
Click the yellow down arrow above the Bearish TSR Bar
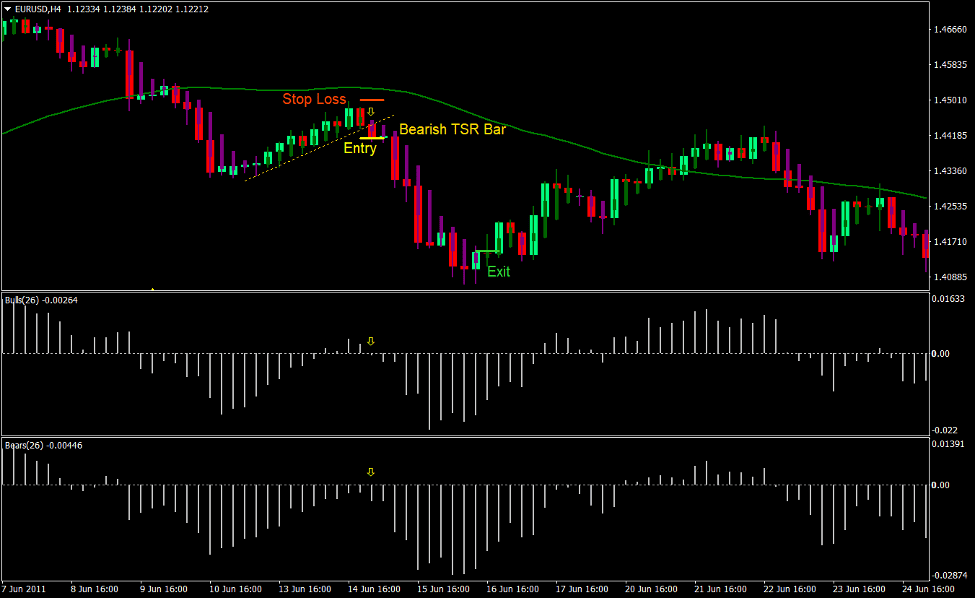coord(371,111)
